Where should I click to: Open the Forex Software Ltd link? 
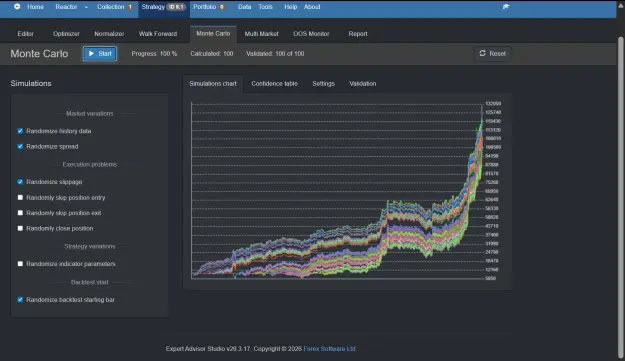[329, 349]
